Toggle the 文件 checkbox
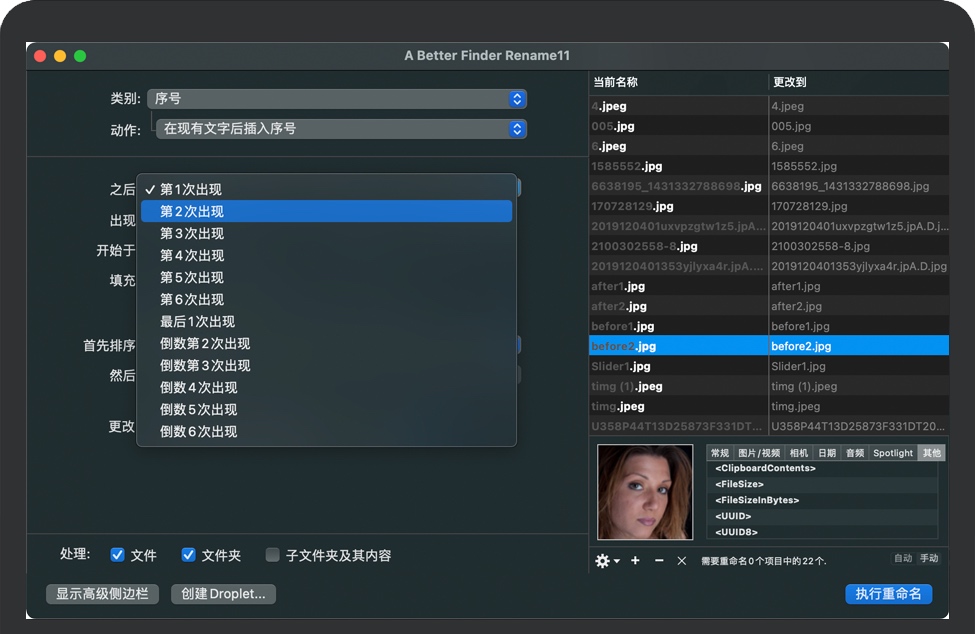Viewport: 975px width, 634px height. pyautogui.click(x=118, y=555)
